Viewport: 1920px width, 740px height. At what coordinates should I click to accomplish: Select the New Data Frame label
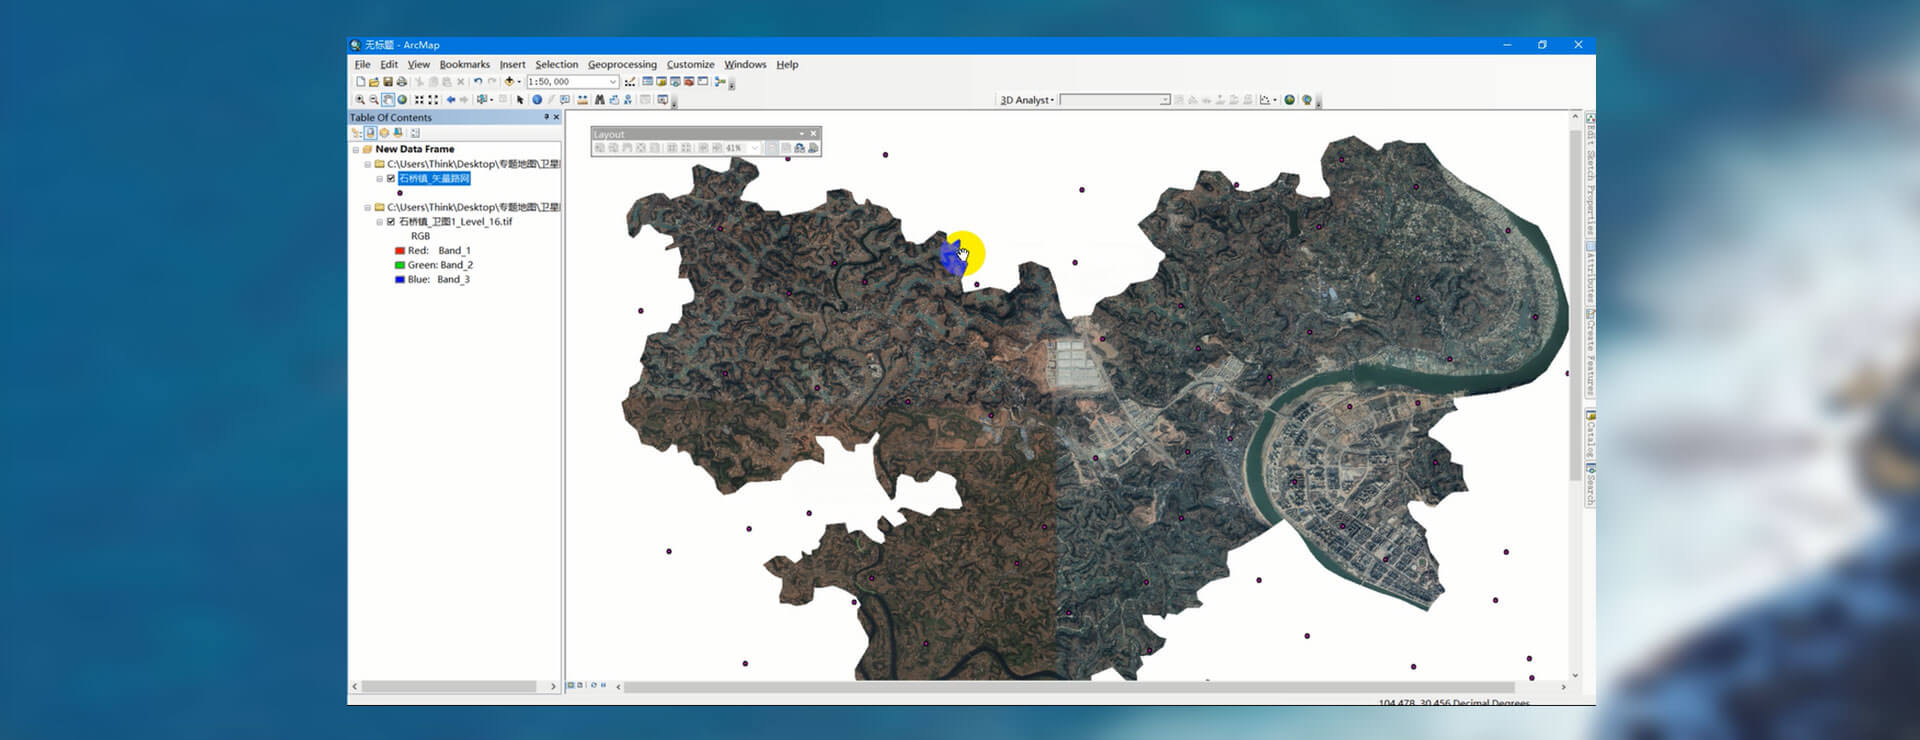(414, 149)
